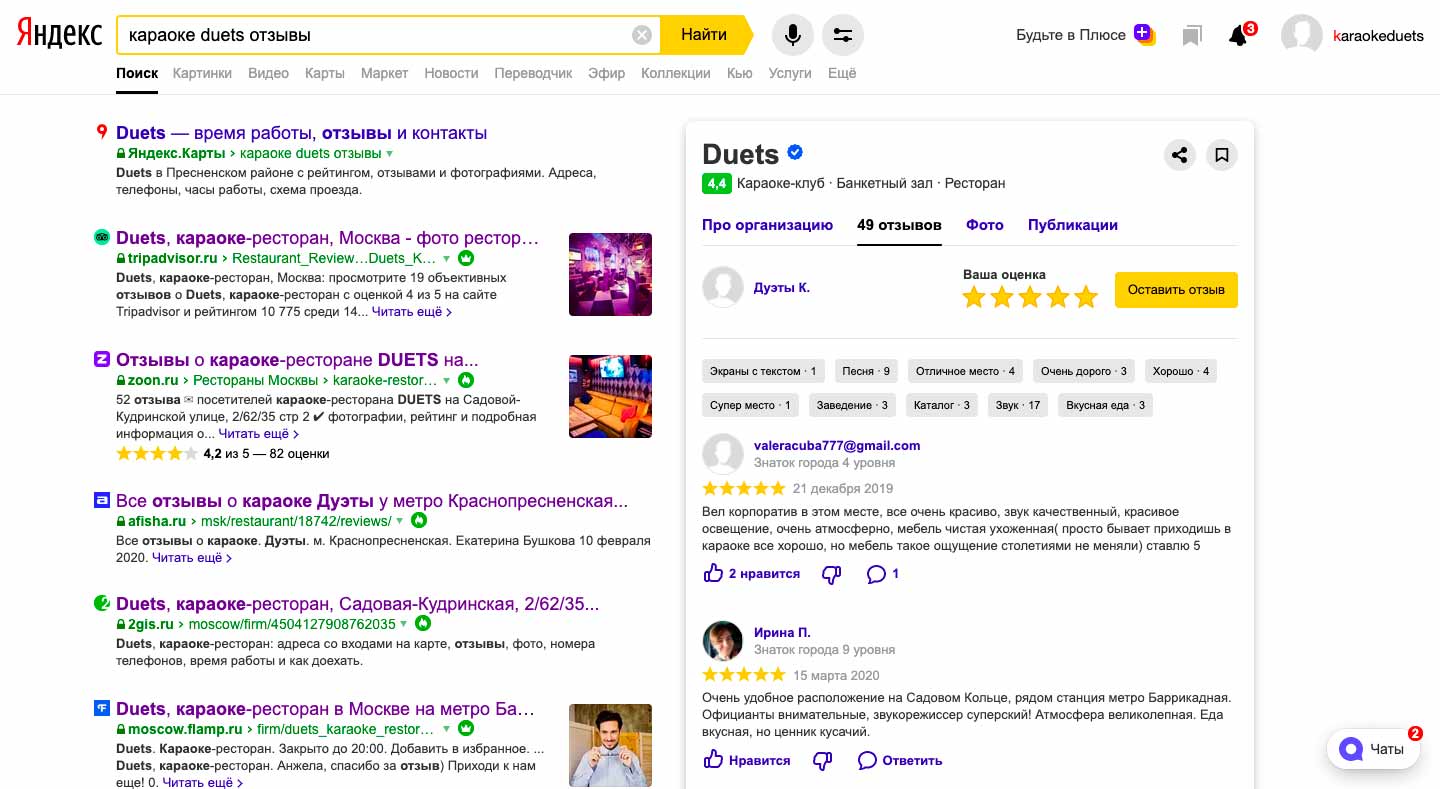This screenshot has height=789, width=1440.
Task: Open comments on valeracuba777 review
Action: pyautogui.click(x=883, y=574)
